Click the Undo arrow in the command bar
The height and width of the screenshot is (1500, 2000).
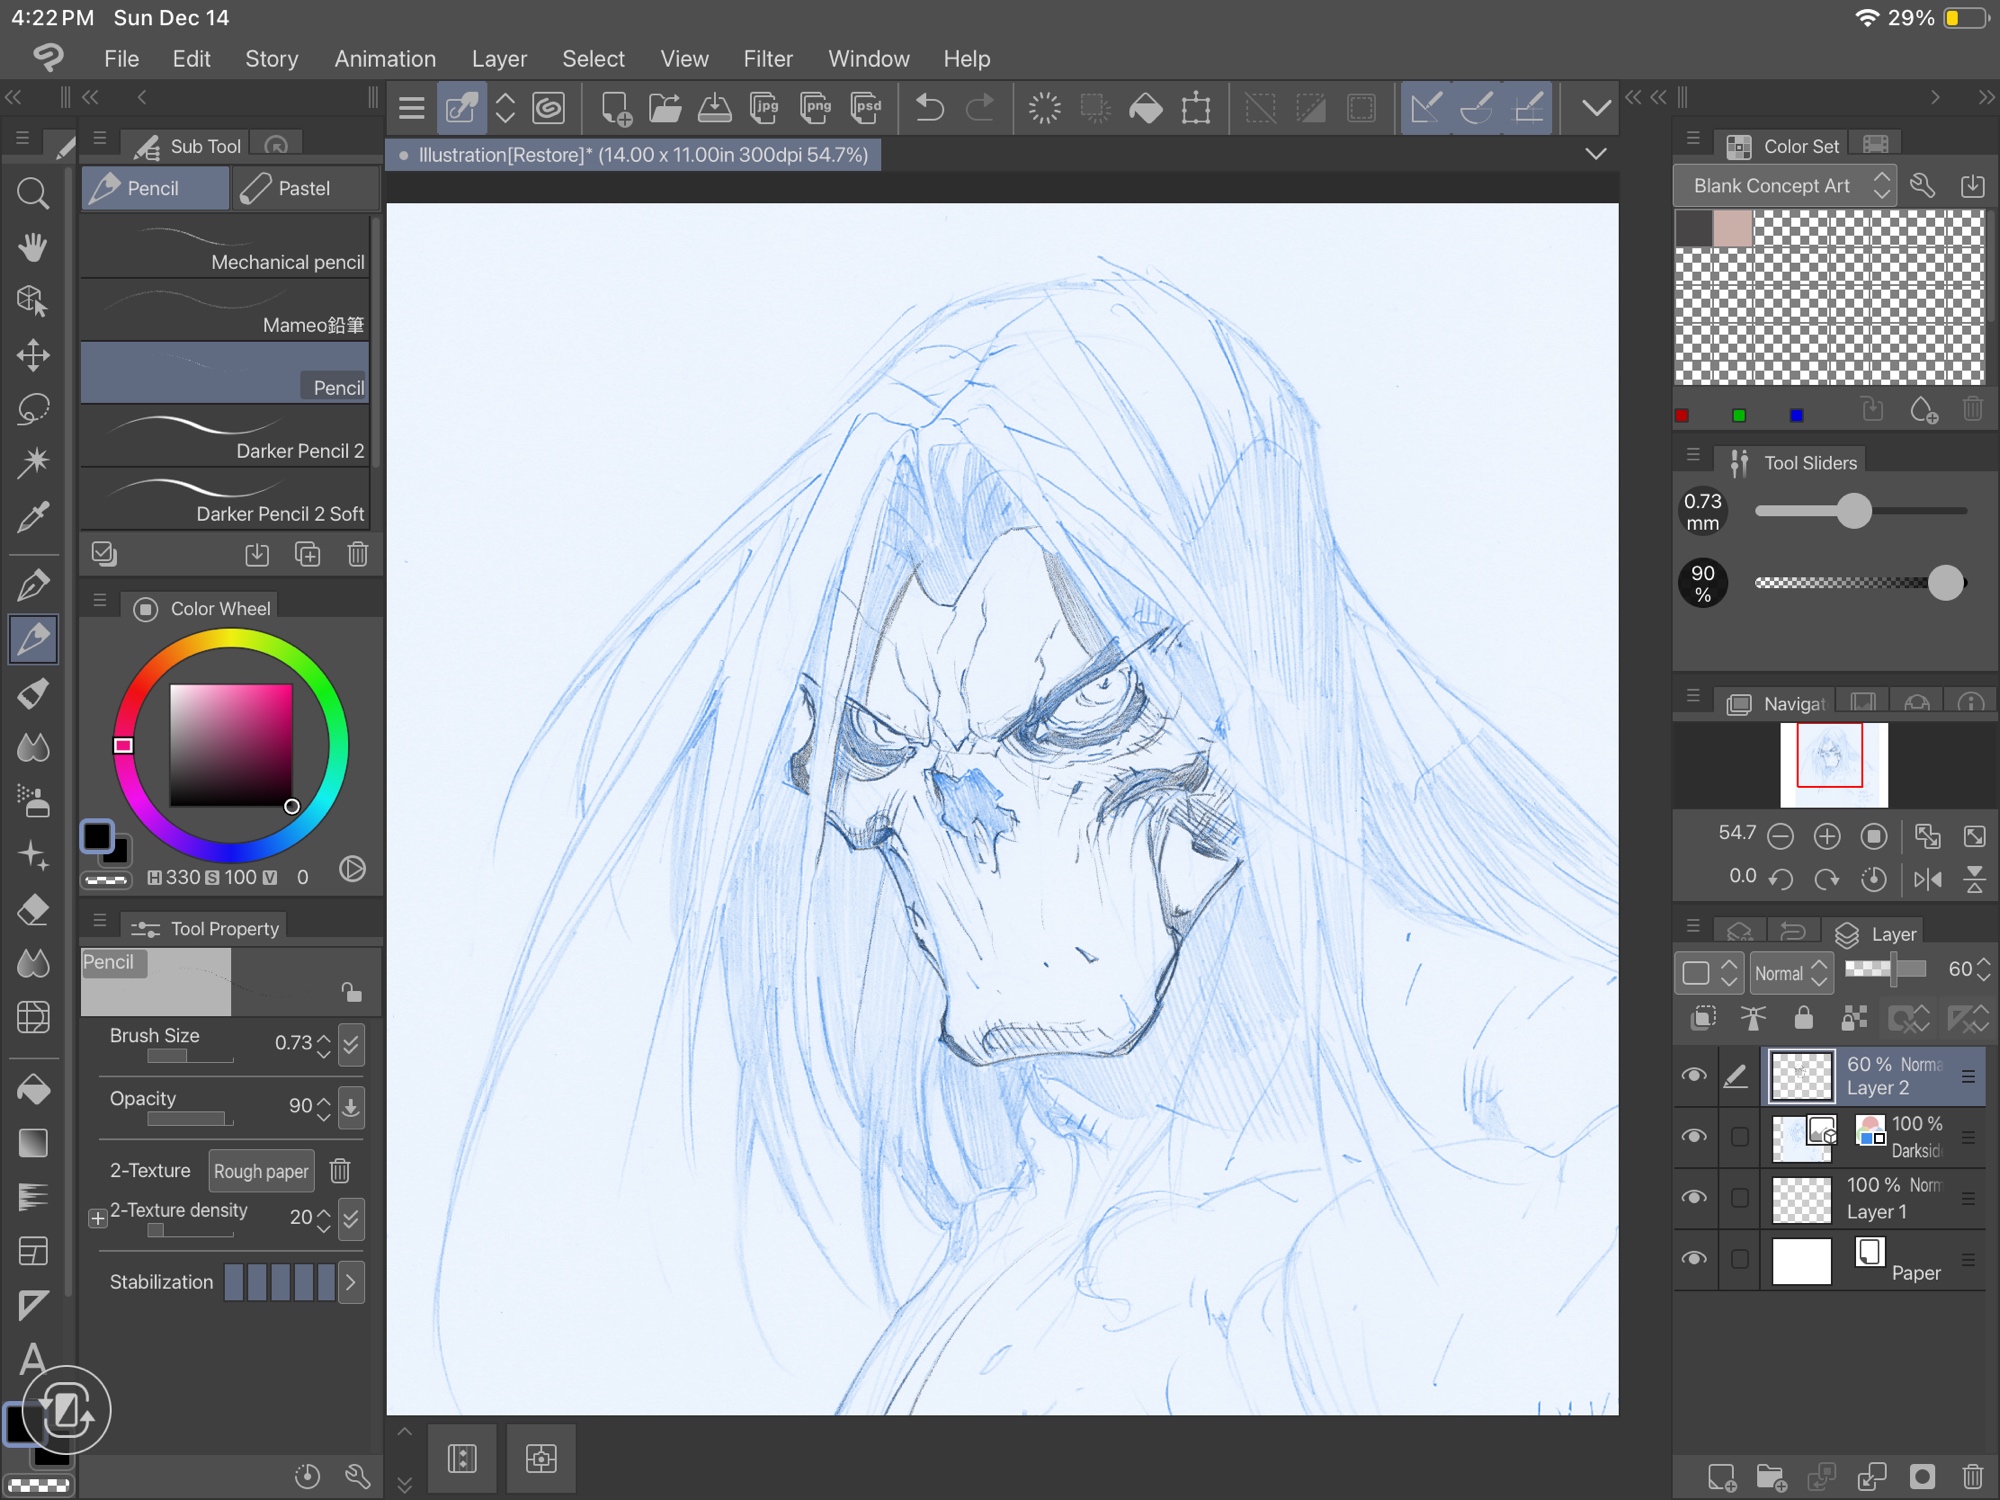pyautogui.click(x=929, y=108)
